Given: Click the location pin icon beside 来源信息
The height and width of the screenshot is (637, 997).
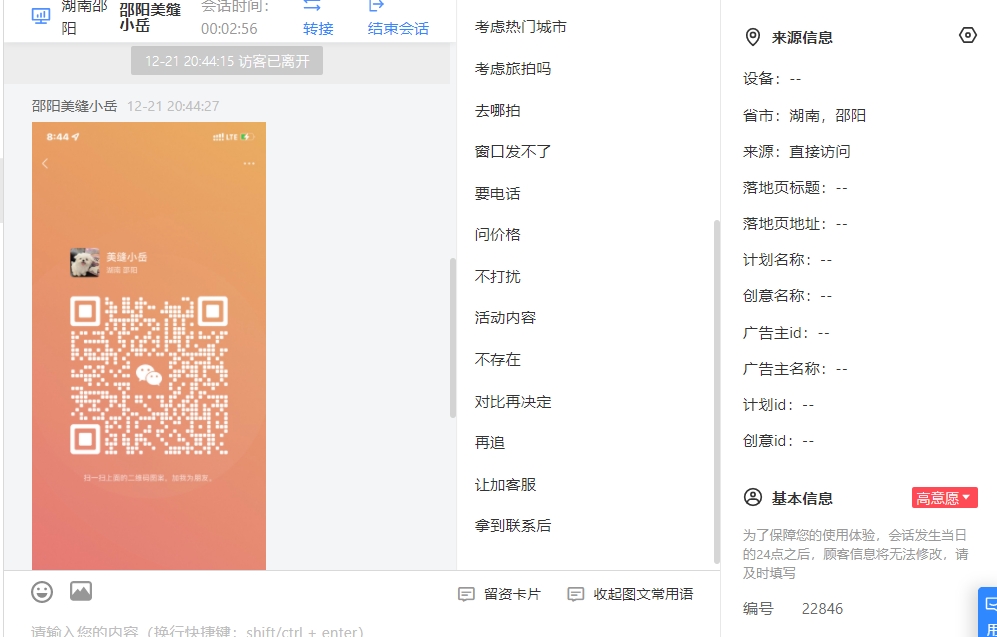Looking at the screenshot, I should (753, 37).
